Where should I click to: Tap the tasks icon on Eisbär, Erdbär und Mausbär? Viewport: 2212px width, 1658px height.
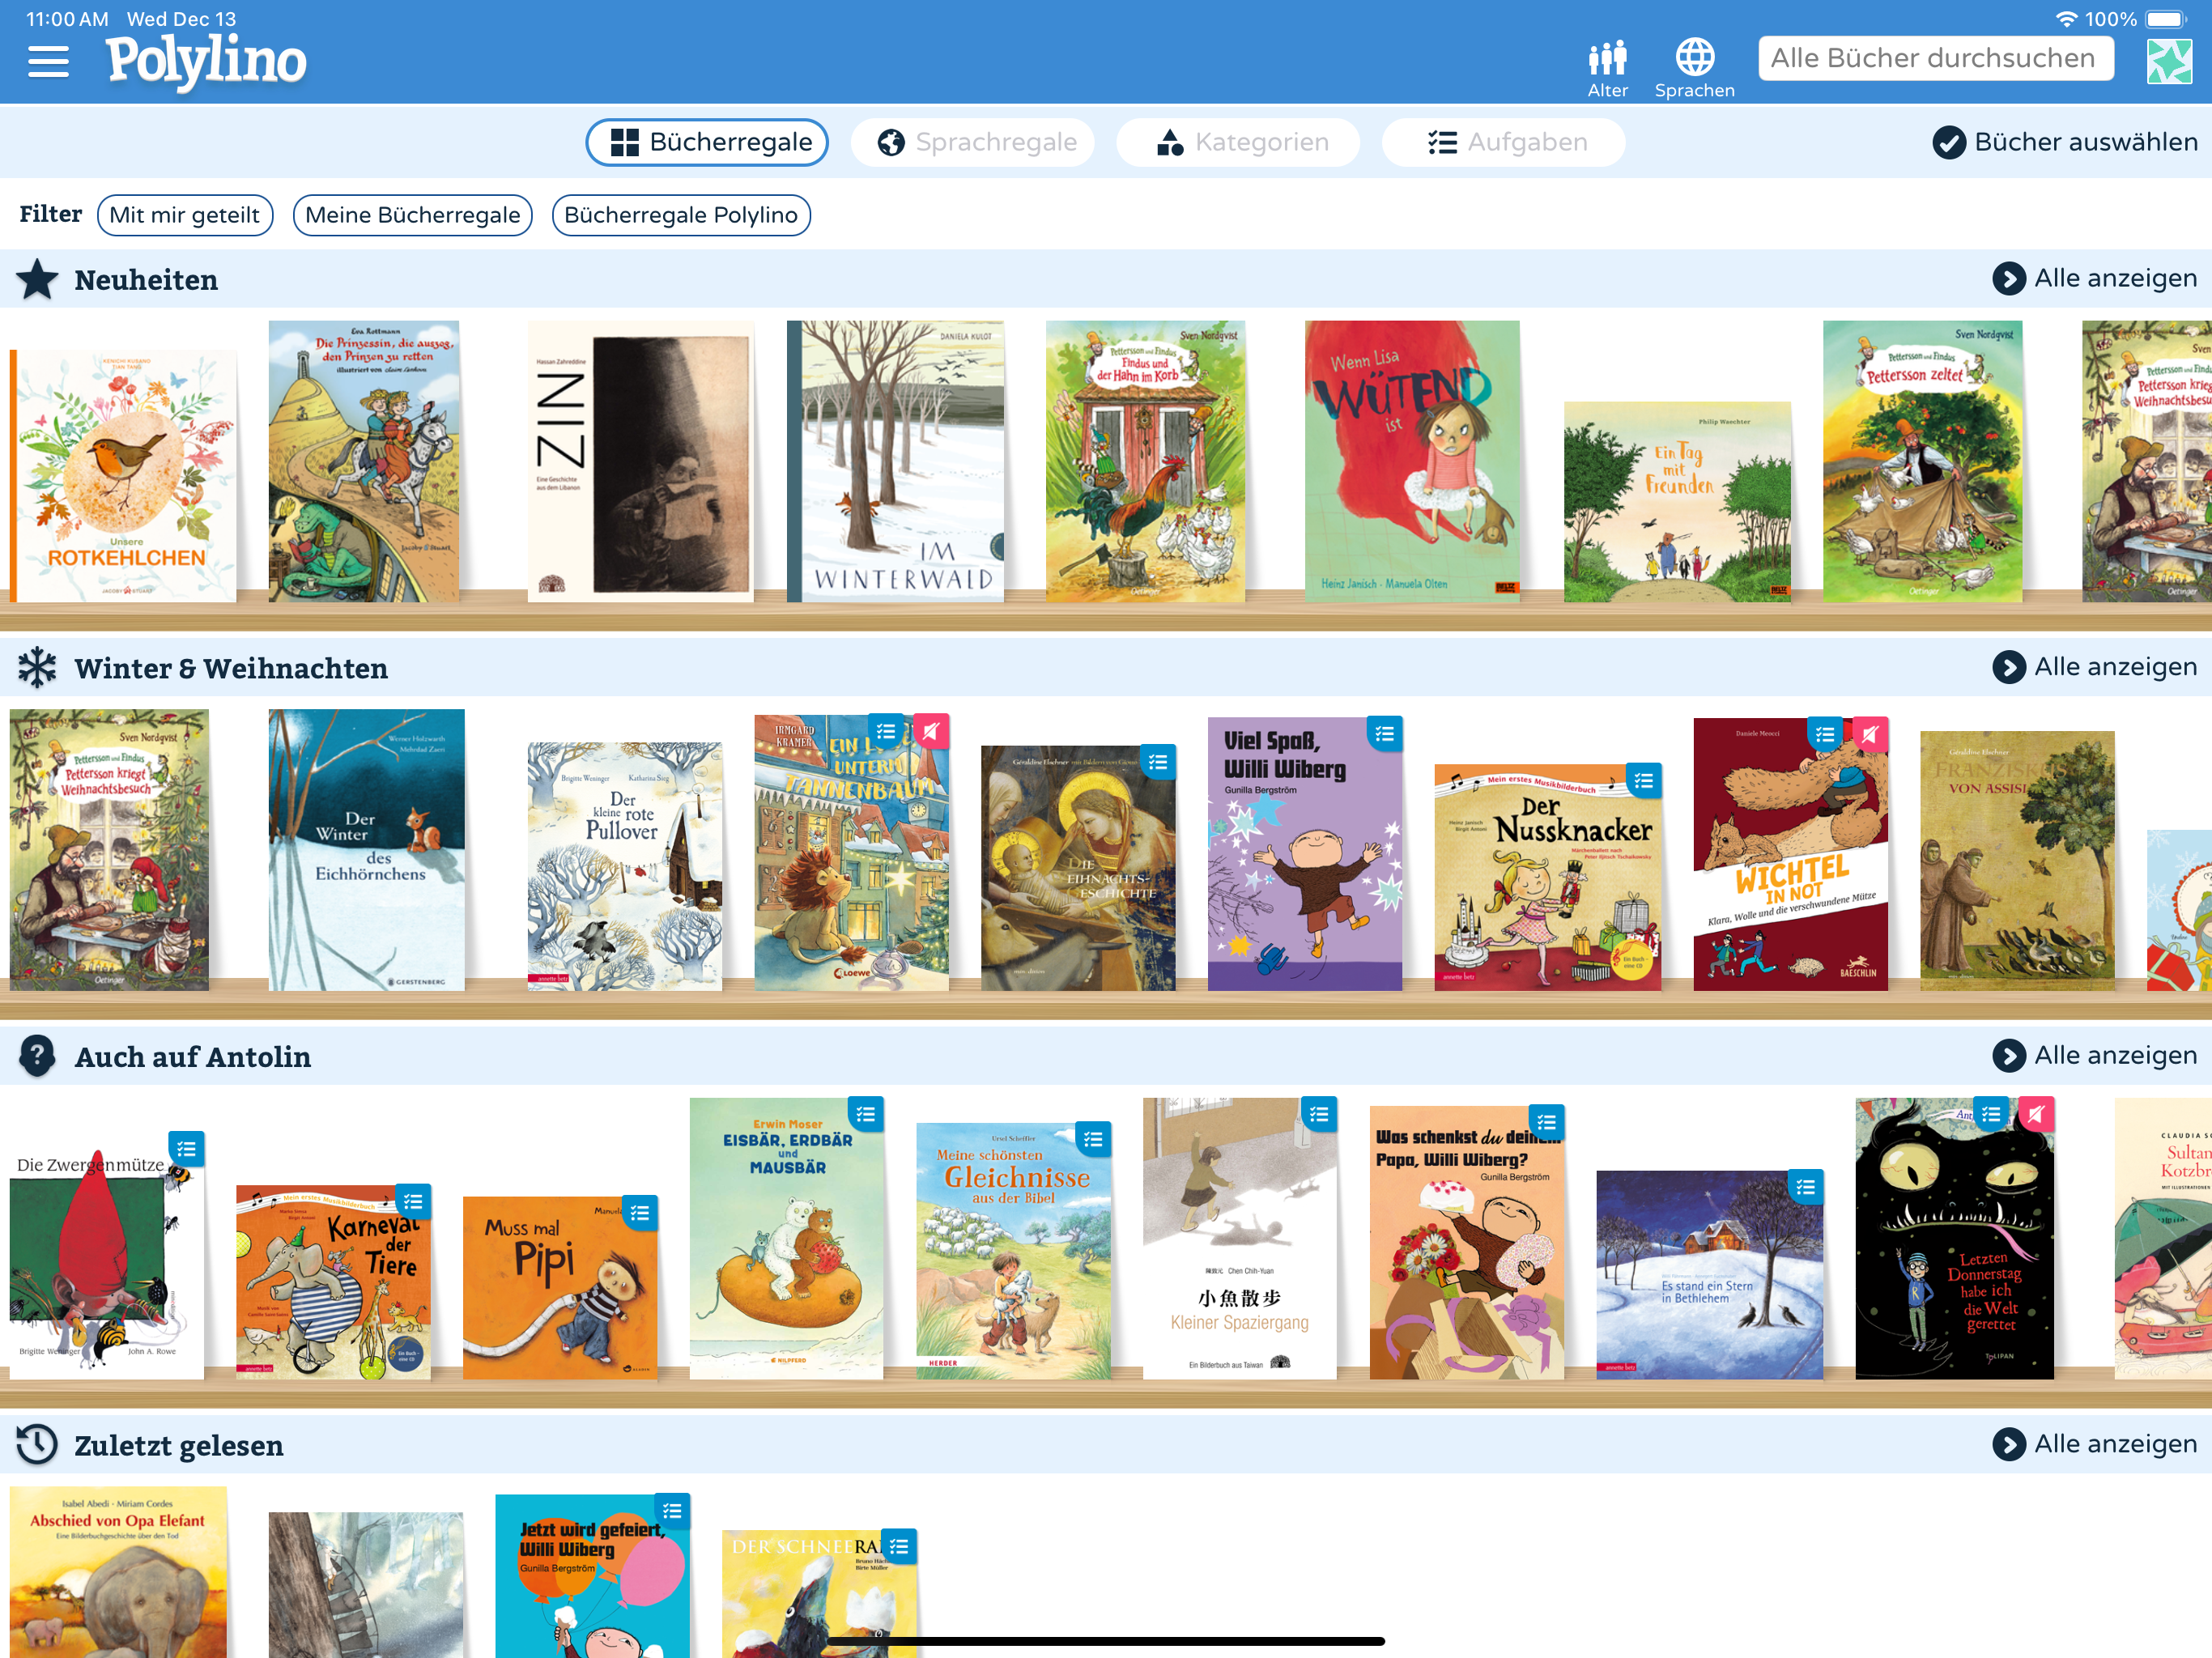tap(866, 1114)
